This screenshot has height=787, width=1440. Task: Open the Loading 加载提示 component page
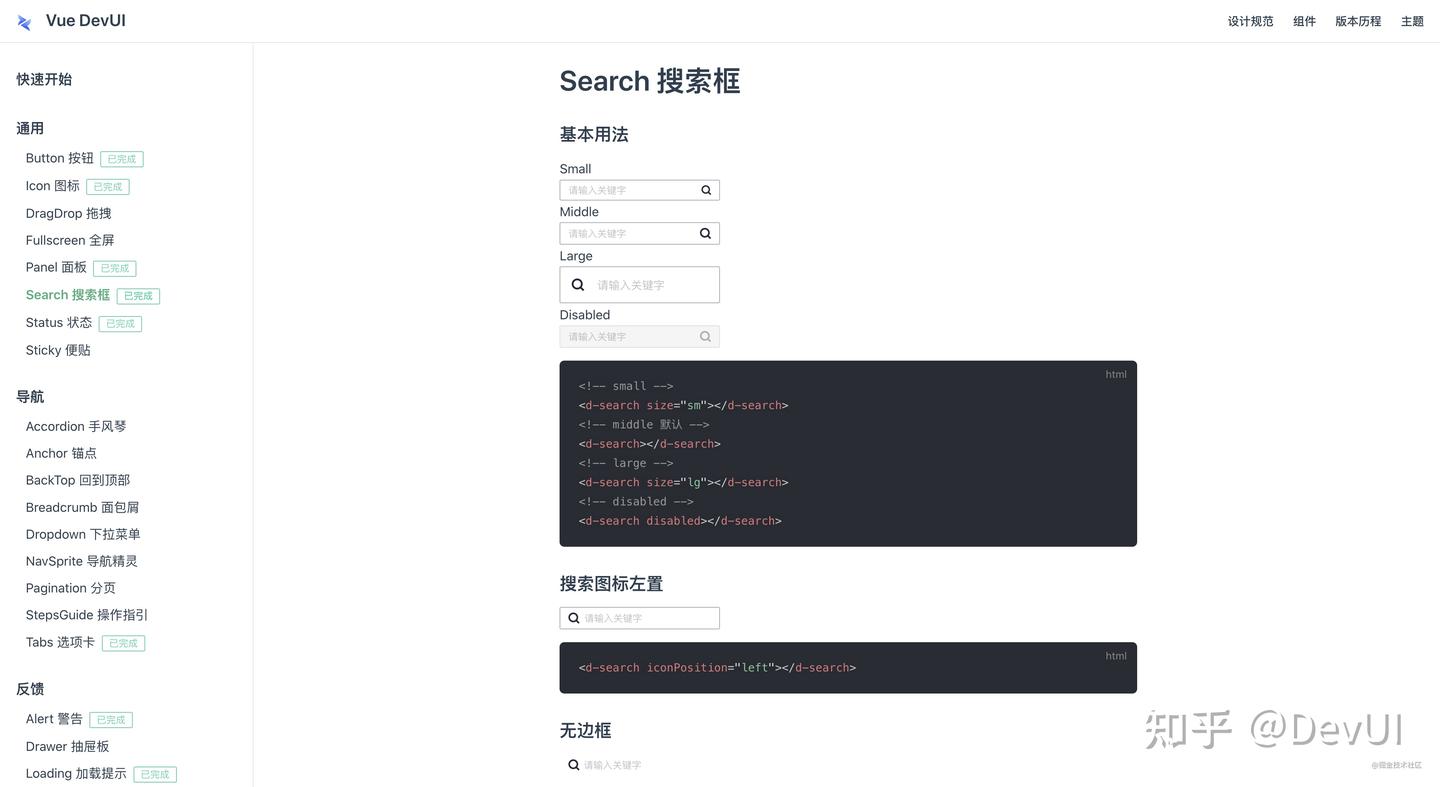76,771
